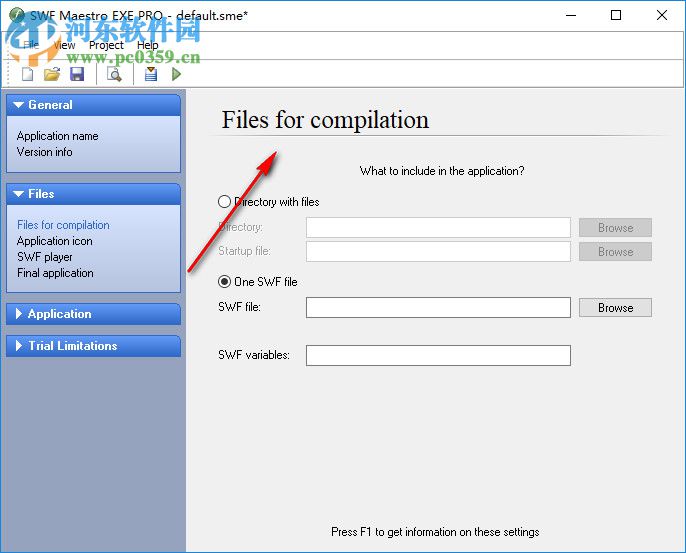This screenshot has width=686, height=553.
Task: Click the Open project folder icon
Action: click(52, 74)
